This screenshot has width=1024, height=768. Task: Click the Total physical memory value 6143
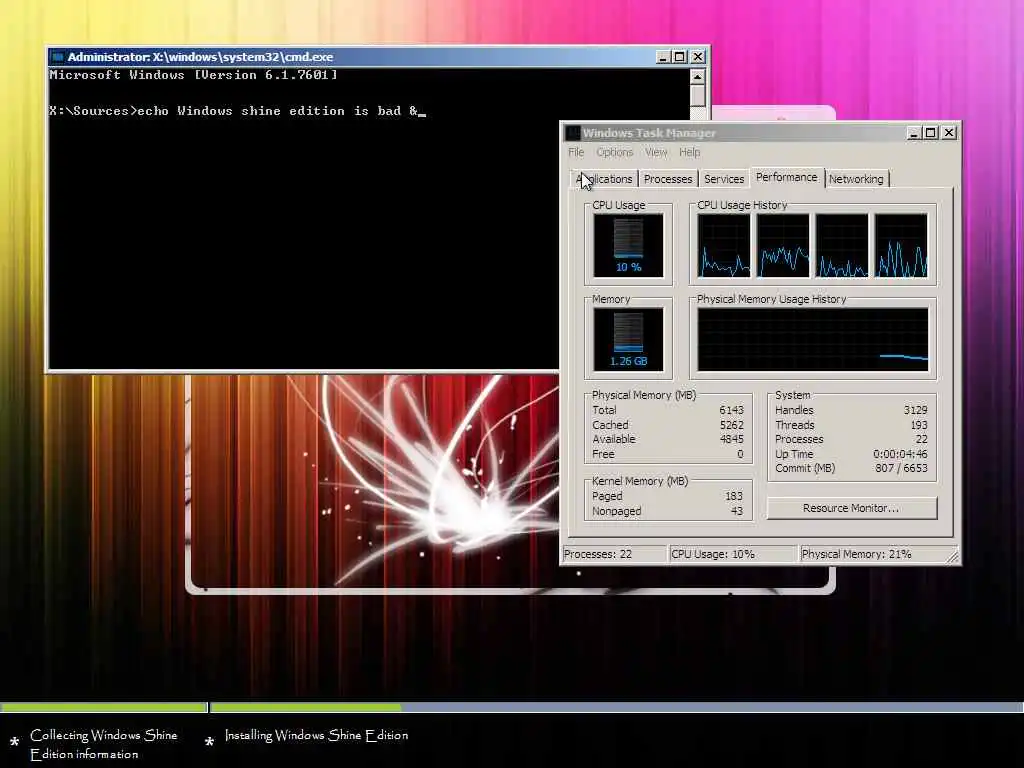coord(731,410)
